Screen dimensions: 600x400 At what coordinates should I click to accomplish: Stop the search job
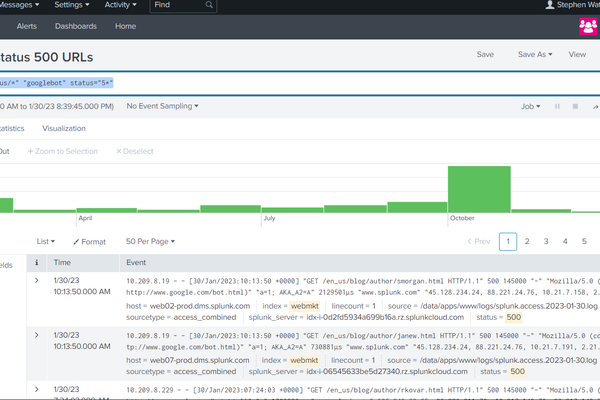coord(575,106)
